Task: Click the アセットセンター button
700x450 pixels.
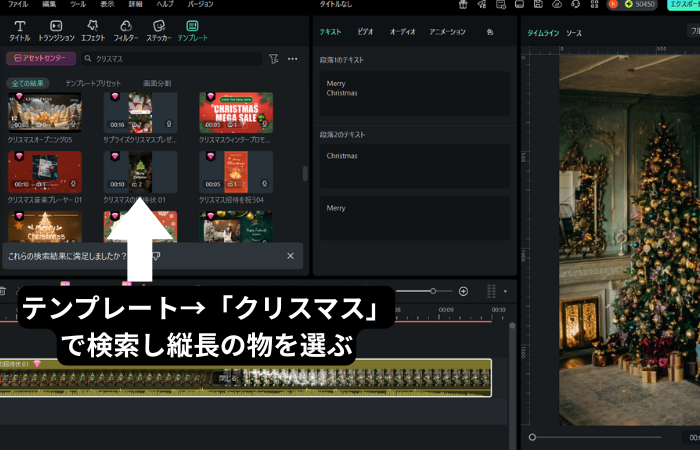Action: 41,58
